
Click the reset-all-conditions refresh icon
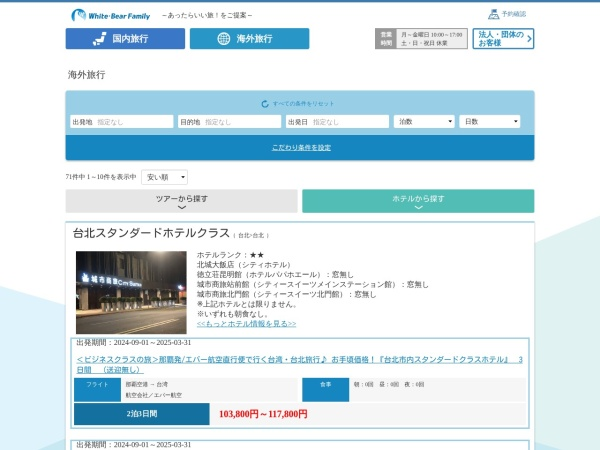265,104
